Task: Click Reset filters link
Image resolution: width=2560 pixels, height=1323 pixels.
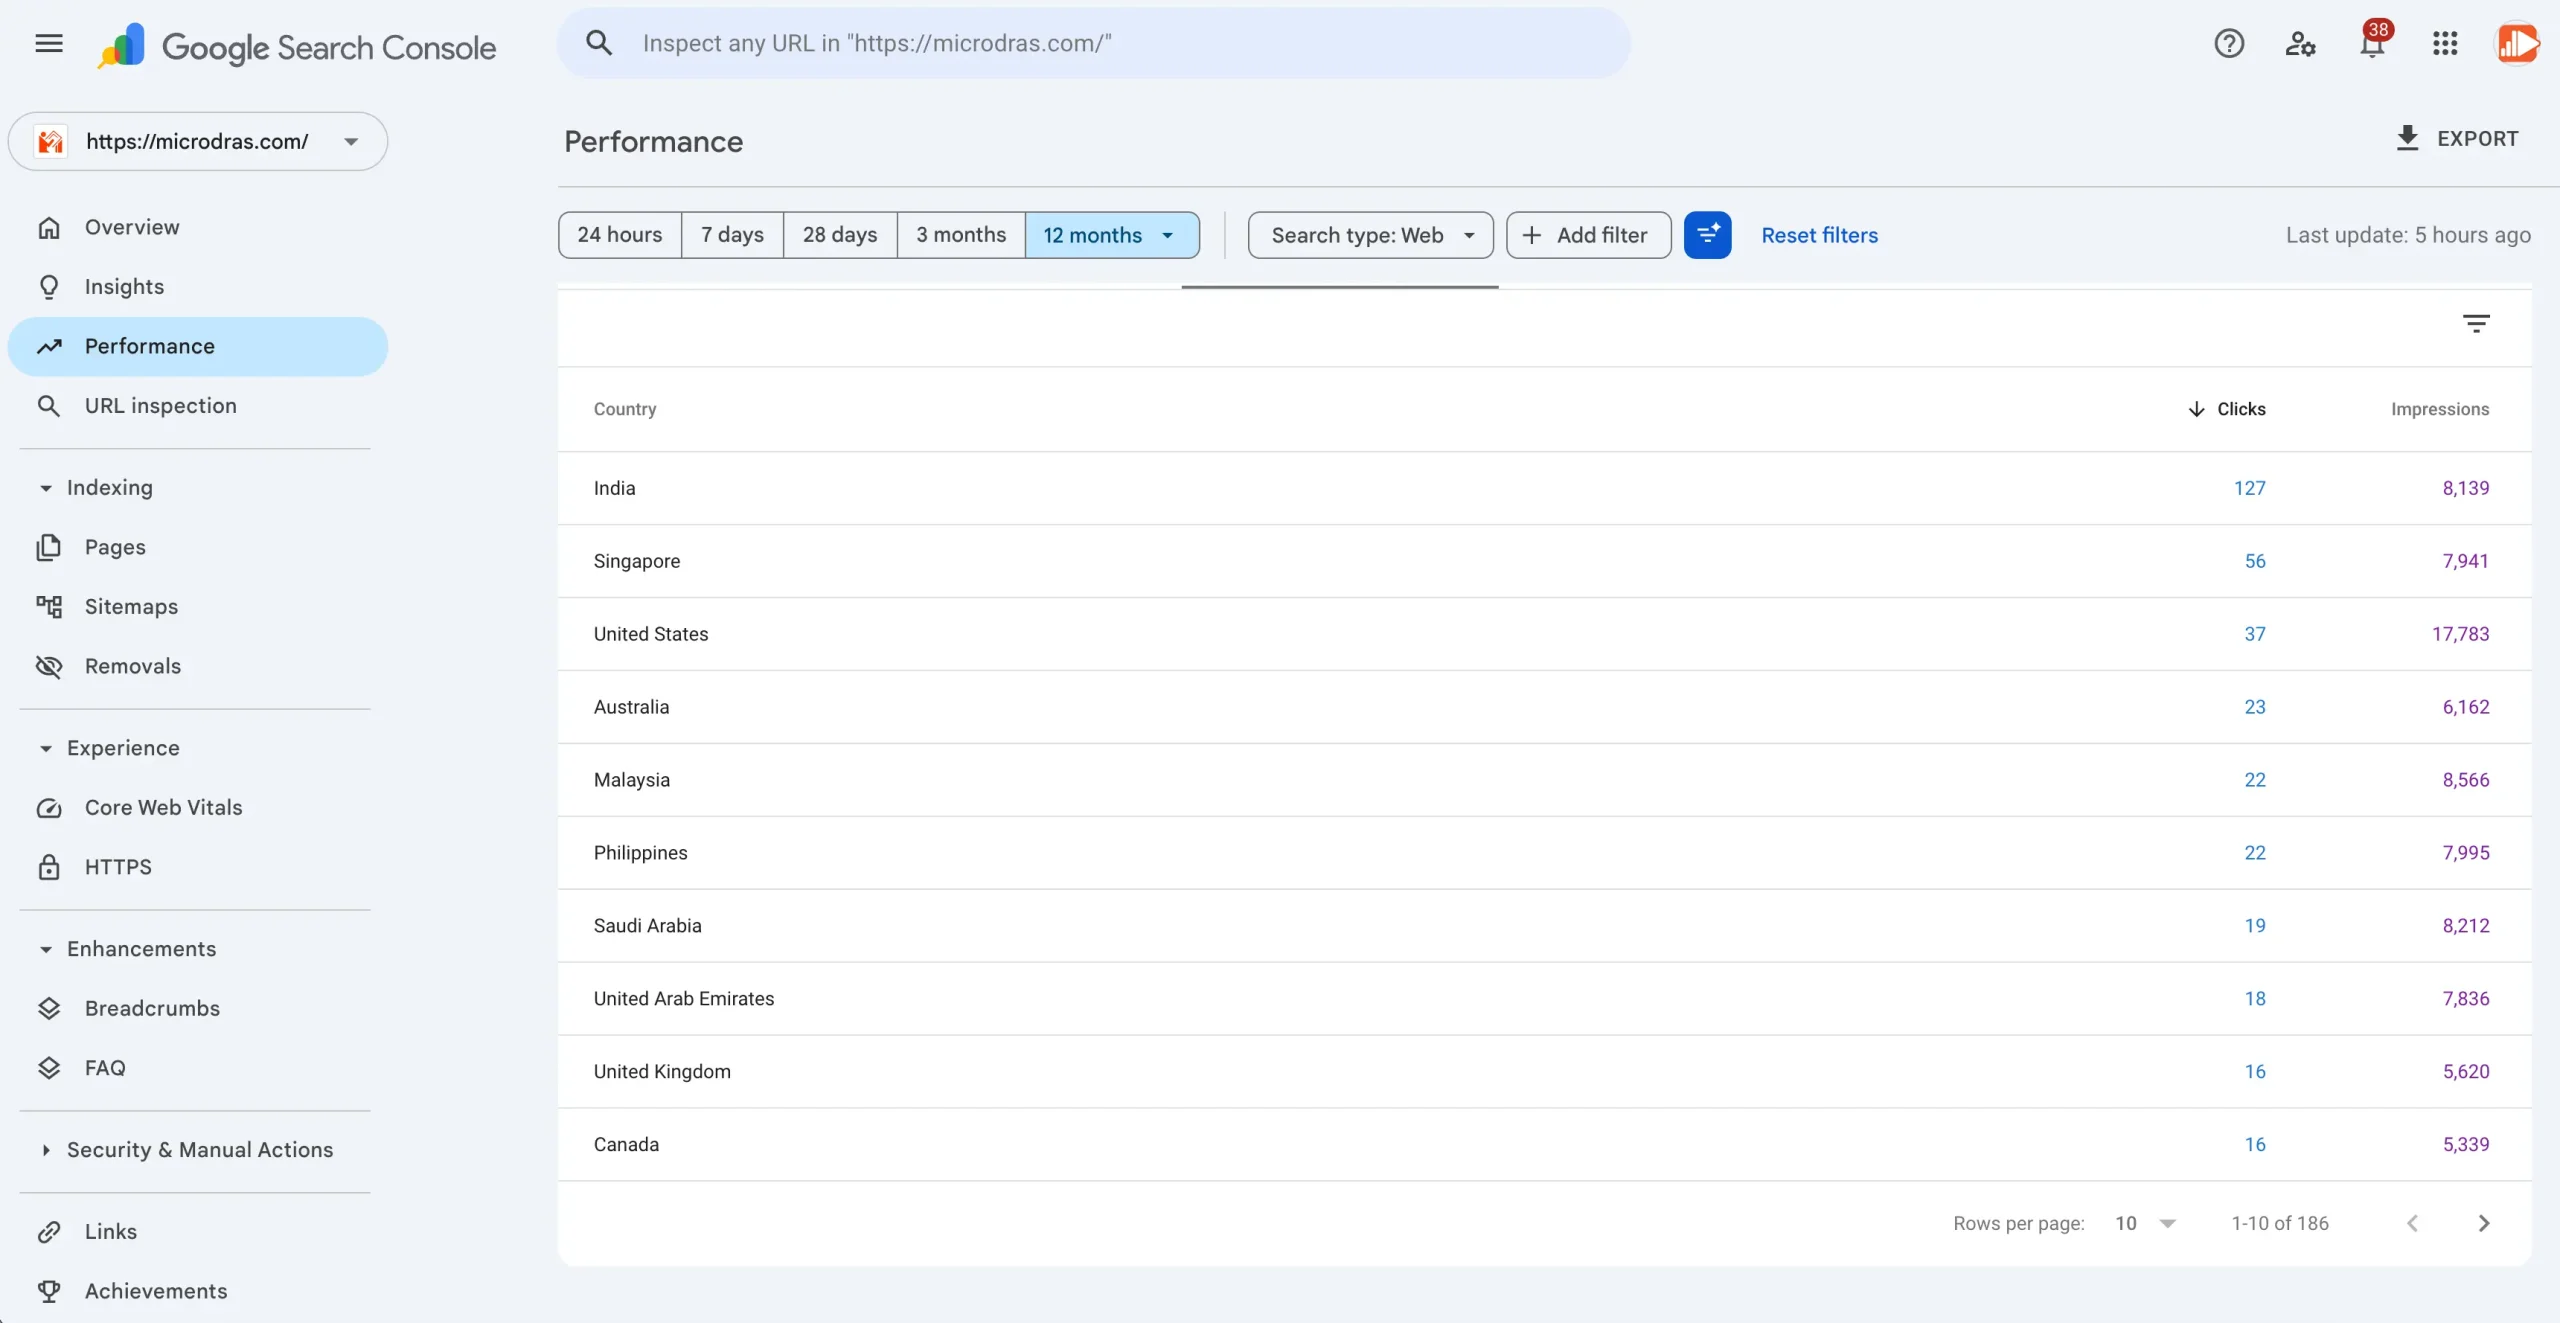Action: point(1819,235)
